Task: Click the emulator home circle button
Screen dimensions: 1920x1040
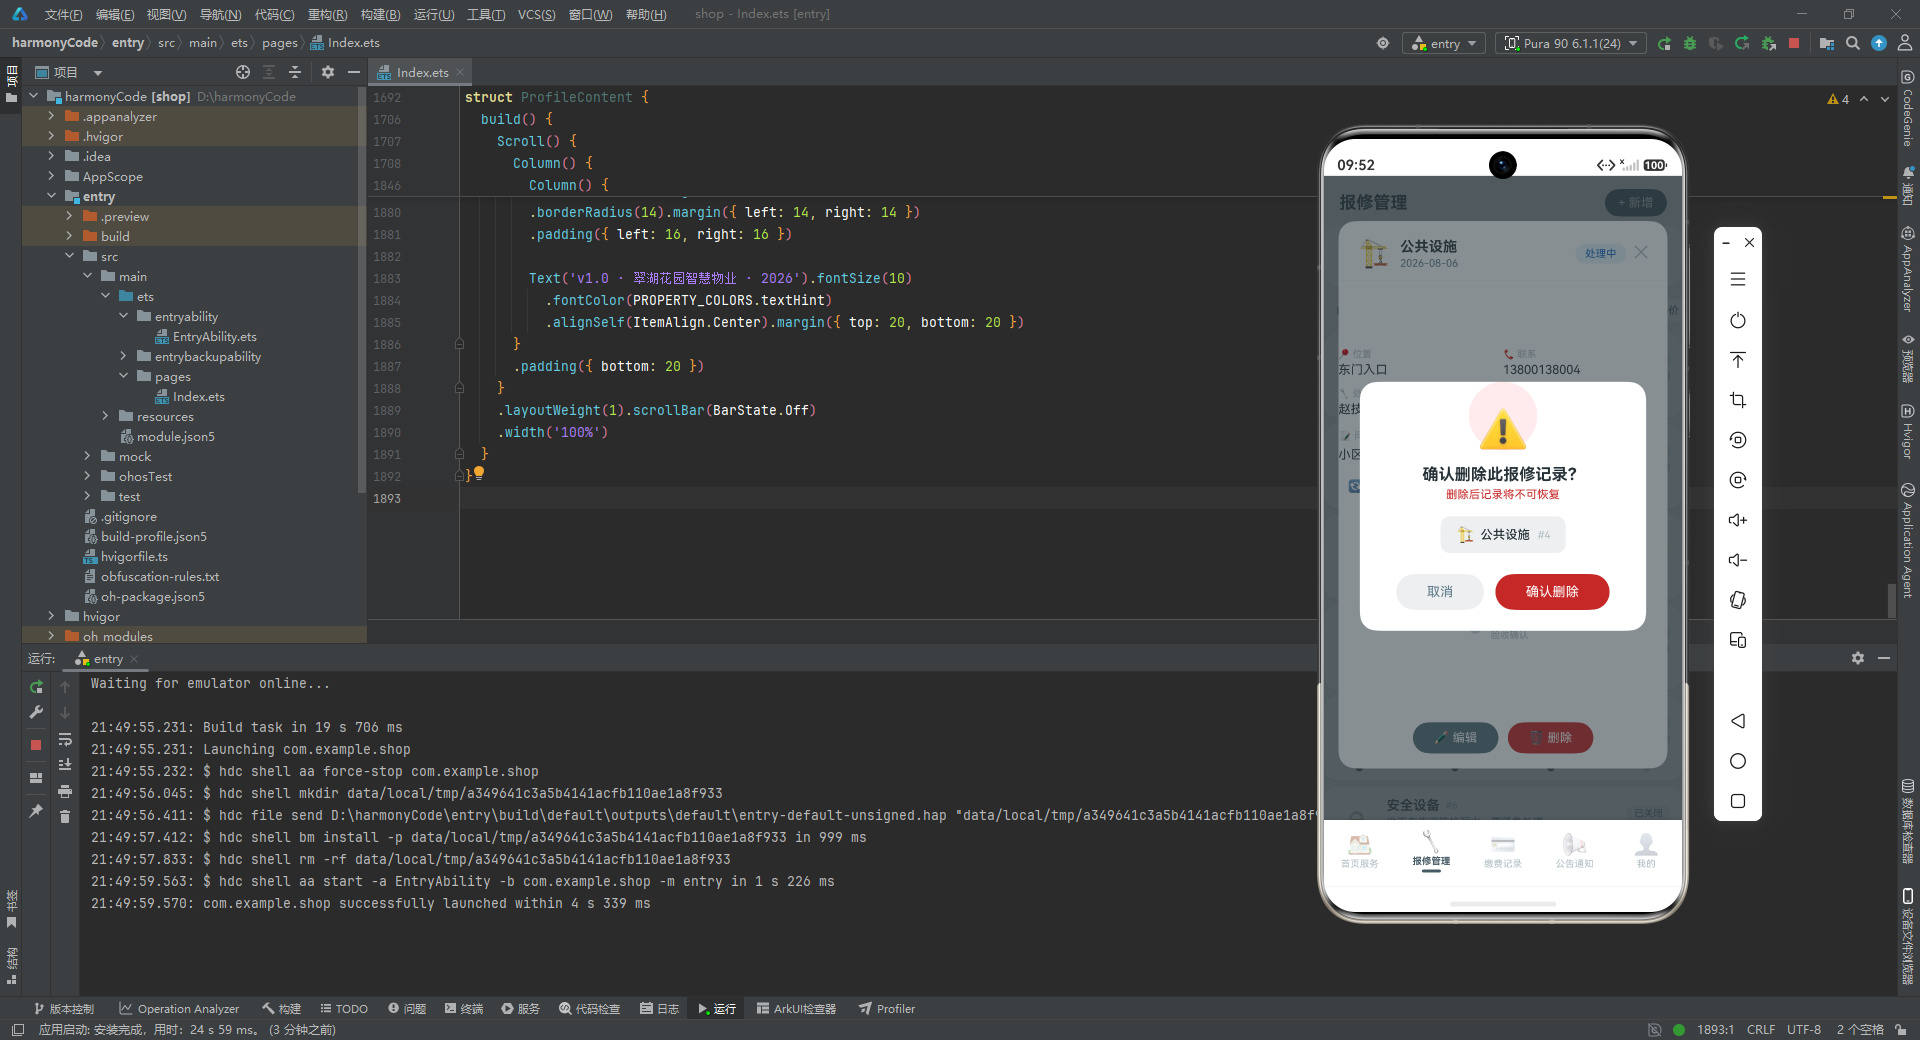Action: point(1738,761)
